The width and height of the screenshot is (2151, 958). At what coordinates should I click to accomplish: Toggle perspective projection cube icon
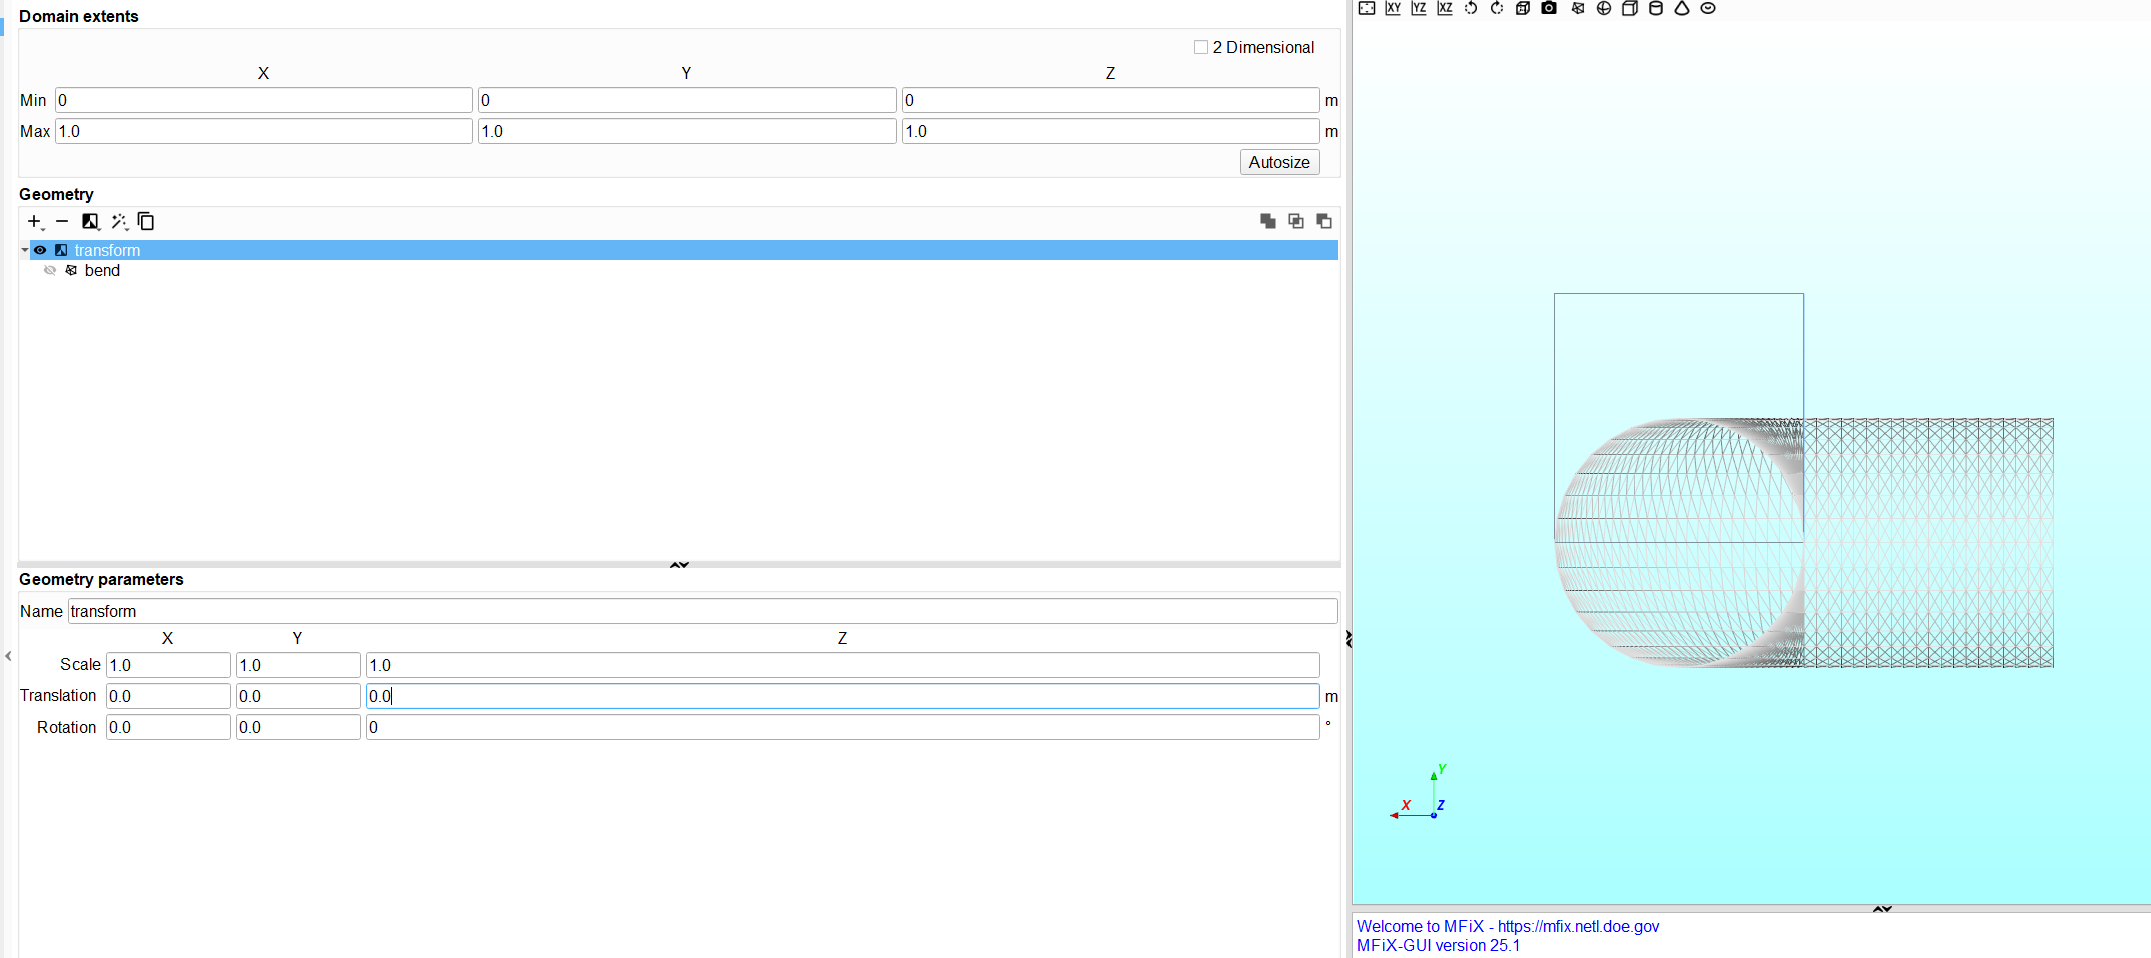[x=1523, y=8]
